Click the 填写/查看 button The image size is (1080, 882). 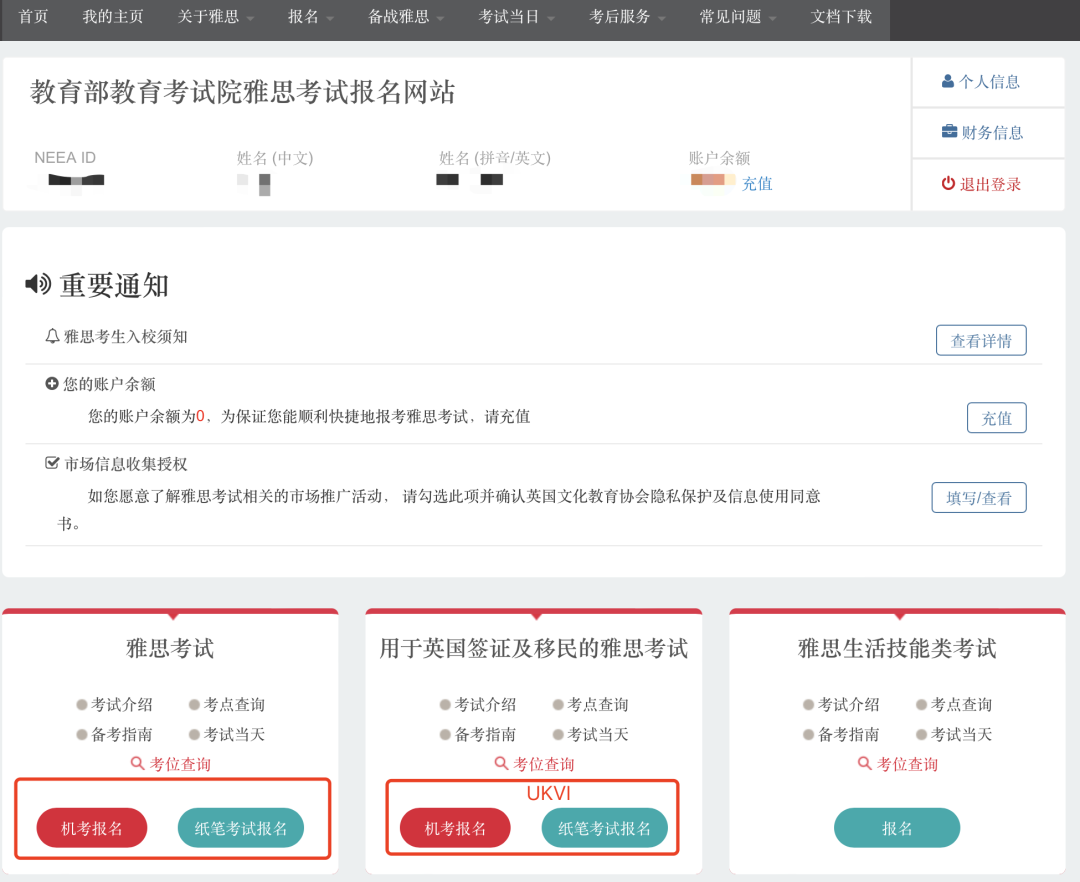coord(978,498)
